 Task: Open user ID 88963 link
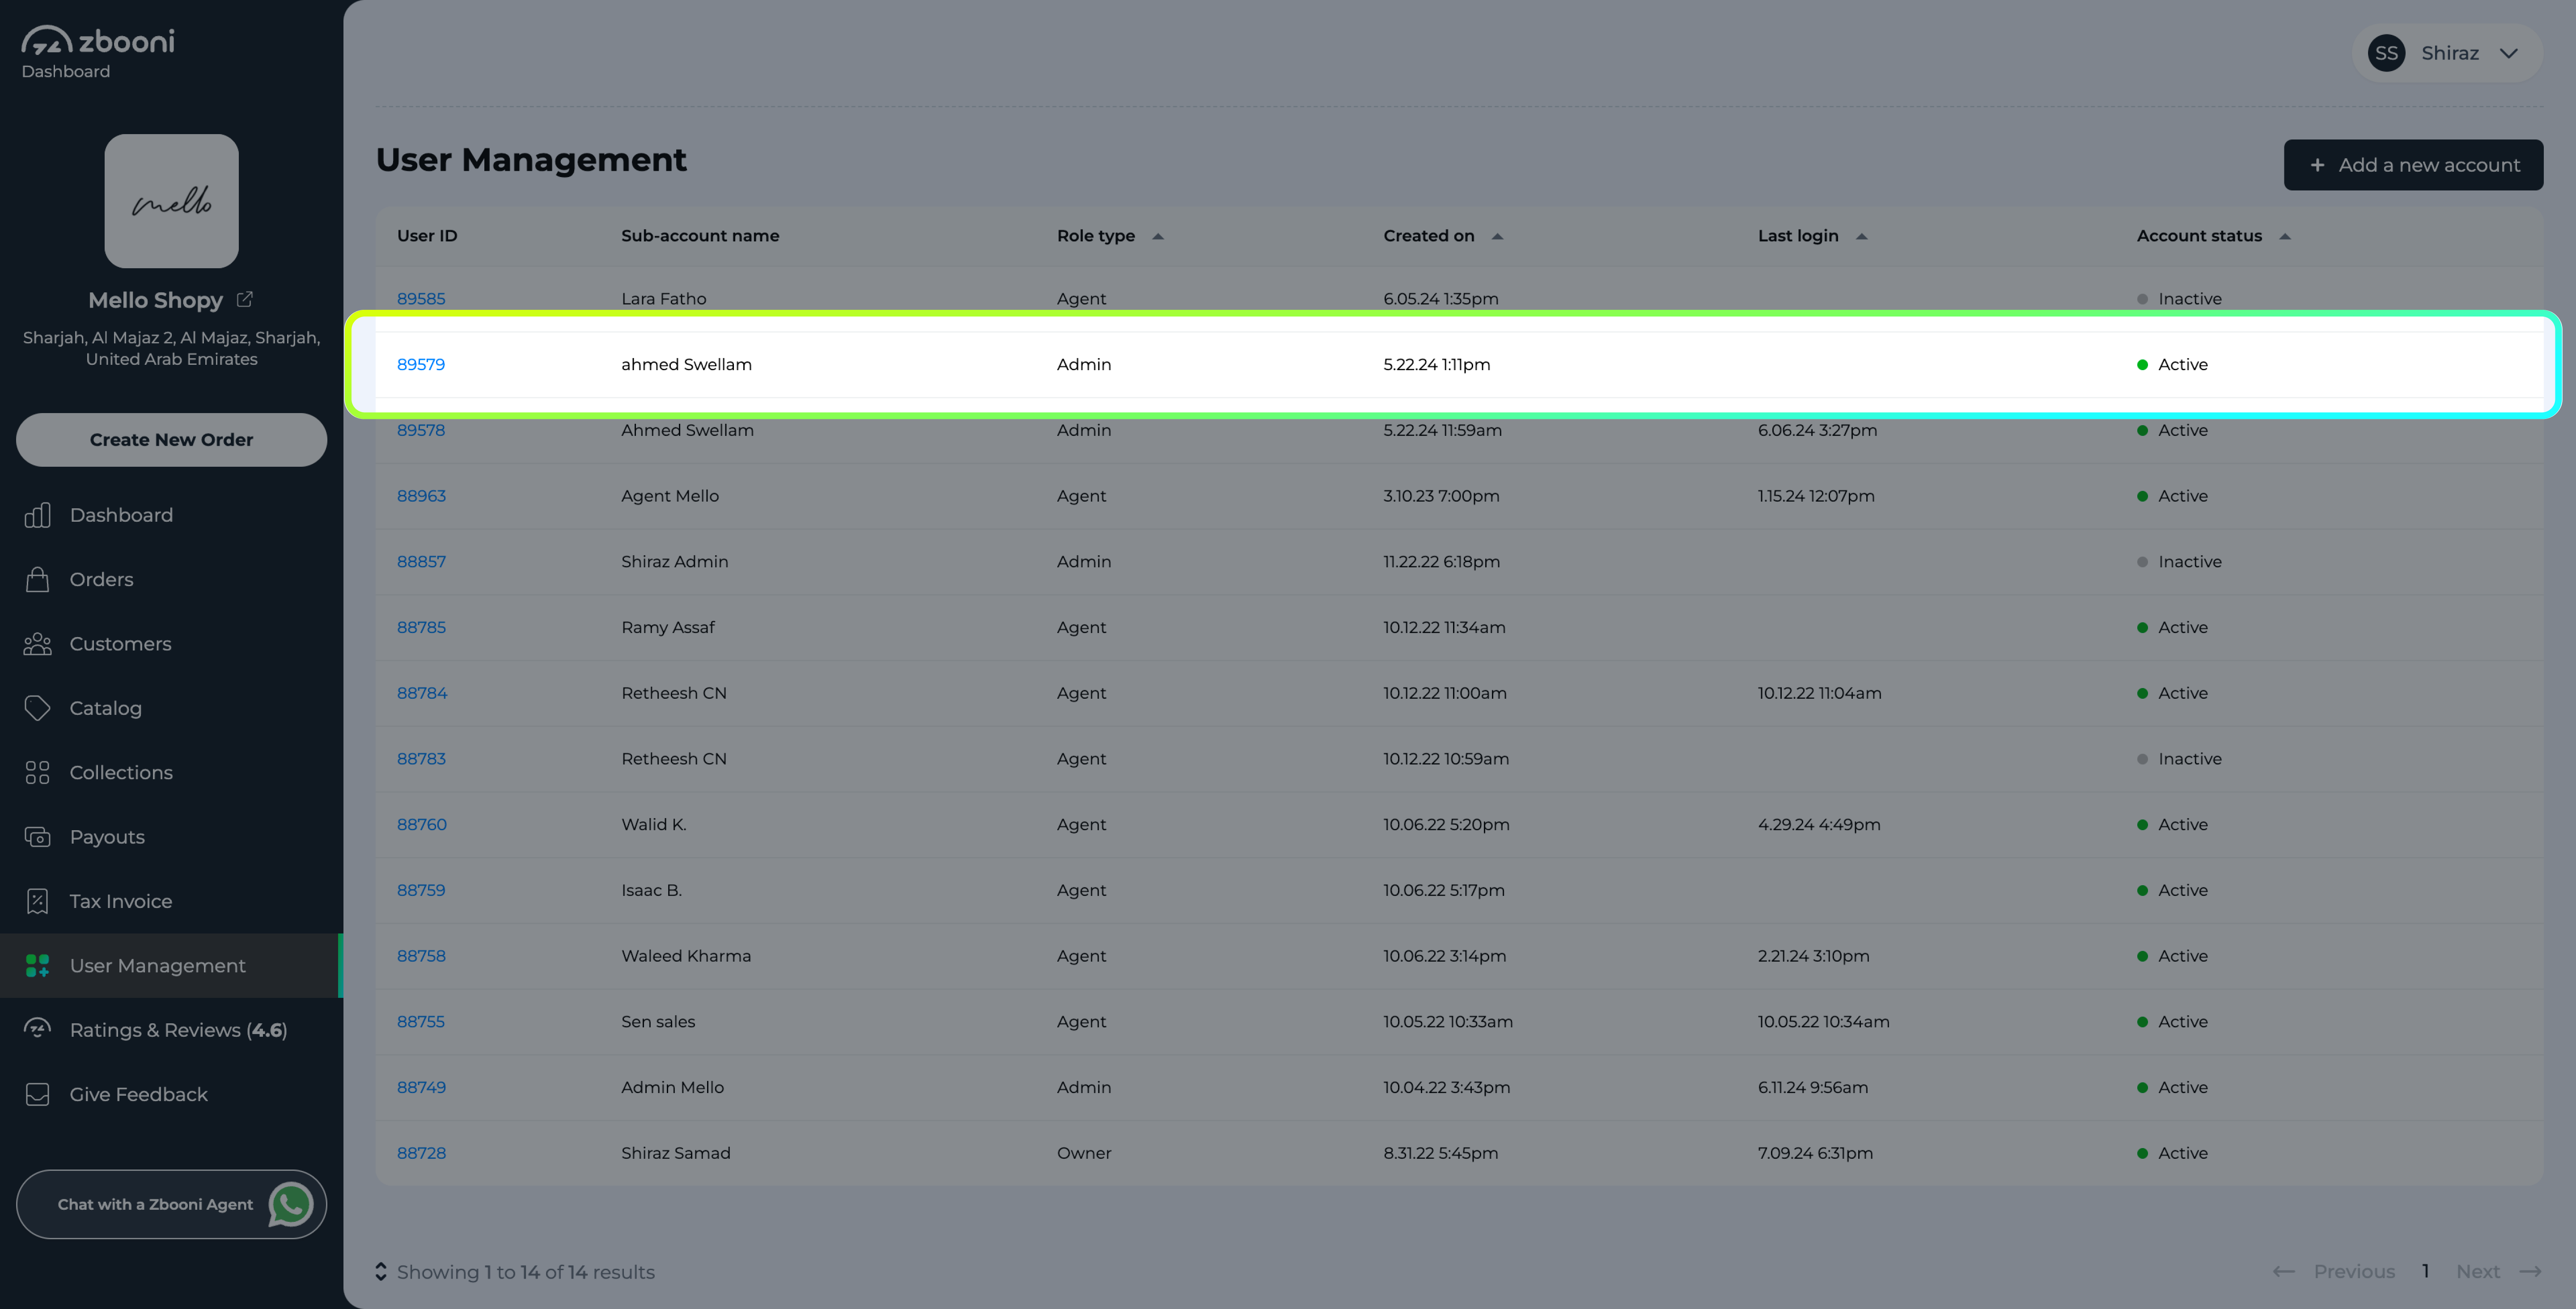421,496
